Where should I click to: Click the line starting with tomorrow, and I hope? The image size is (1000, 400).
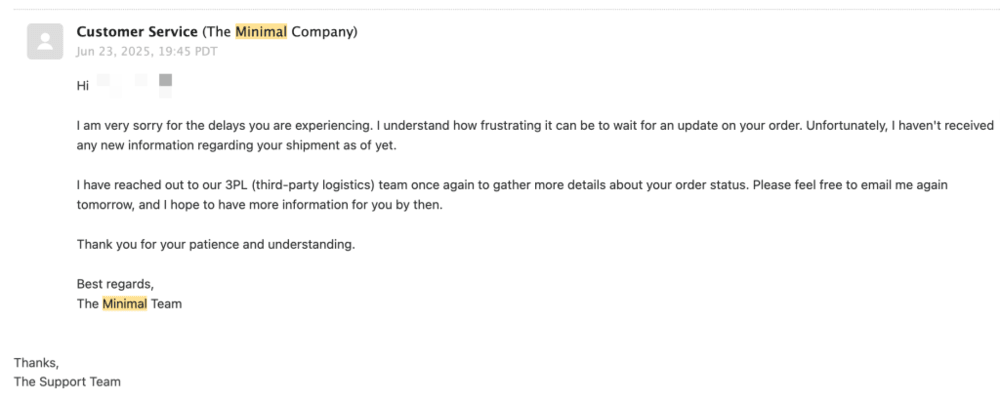pyautogui.click(x=259, y=205)
